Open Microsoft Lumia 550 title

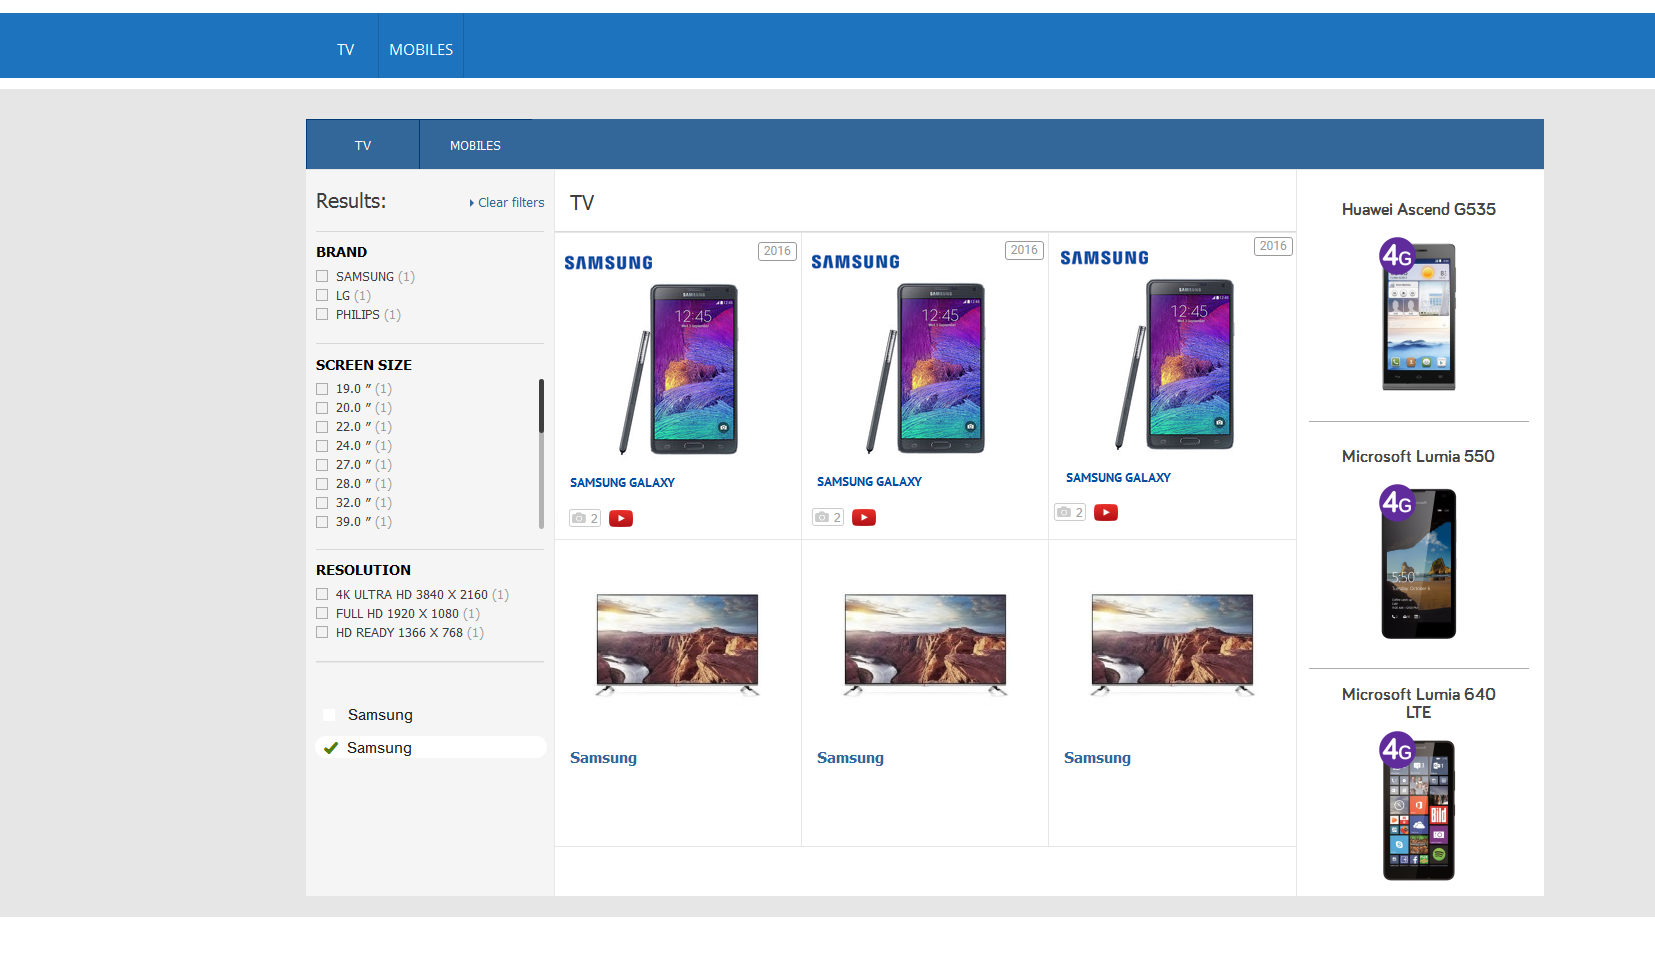pyautogui.click(x=1418, y=456)
